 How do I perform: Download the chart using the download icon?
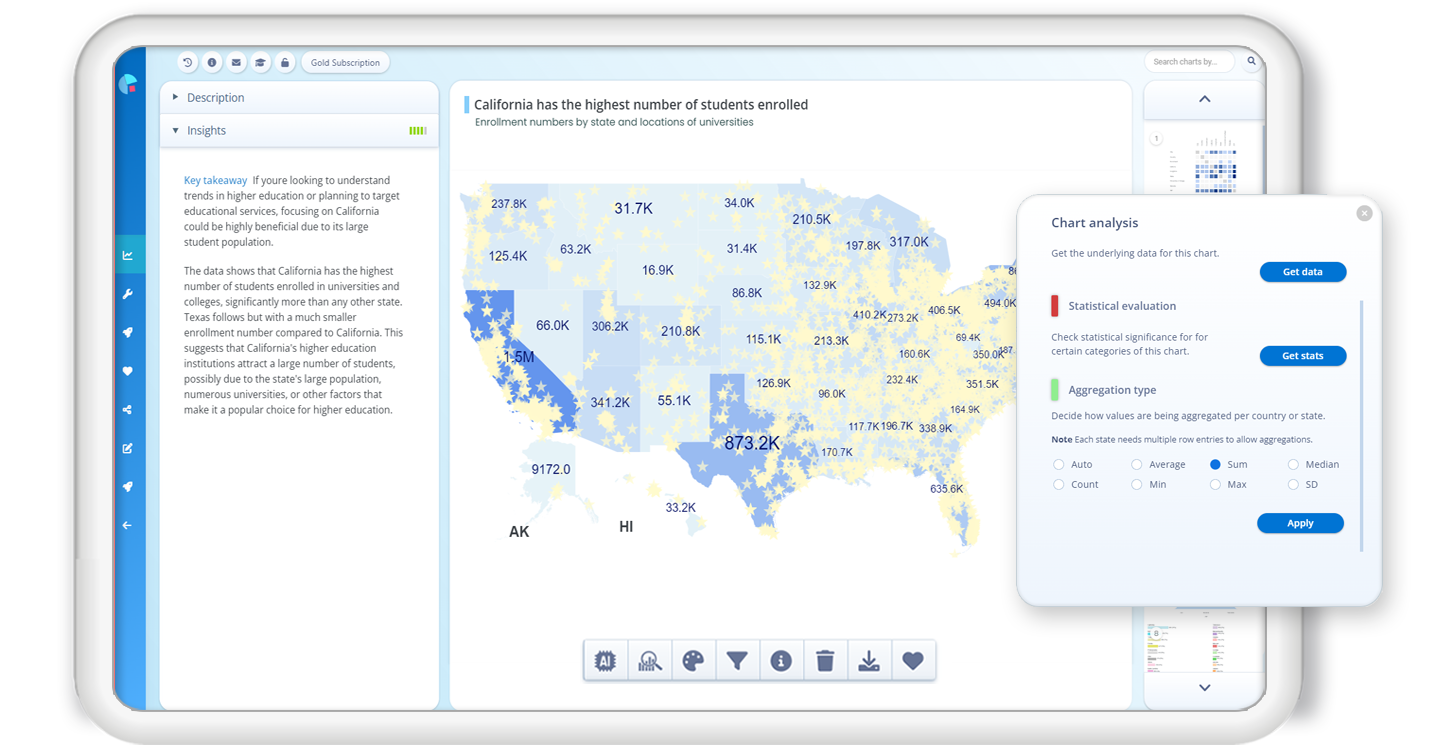(869, 660)
